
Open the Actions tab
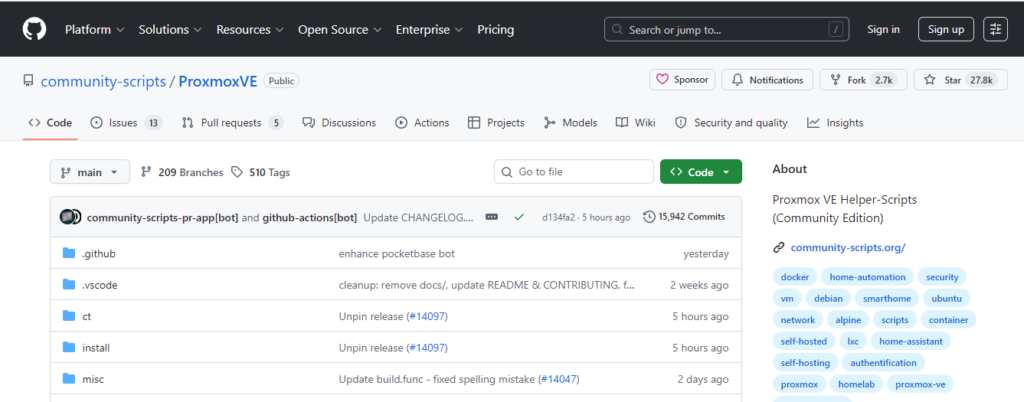tap(423, 123)
